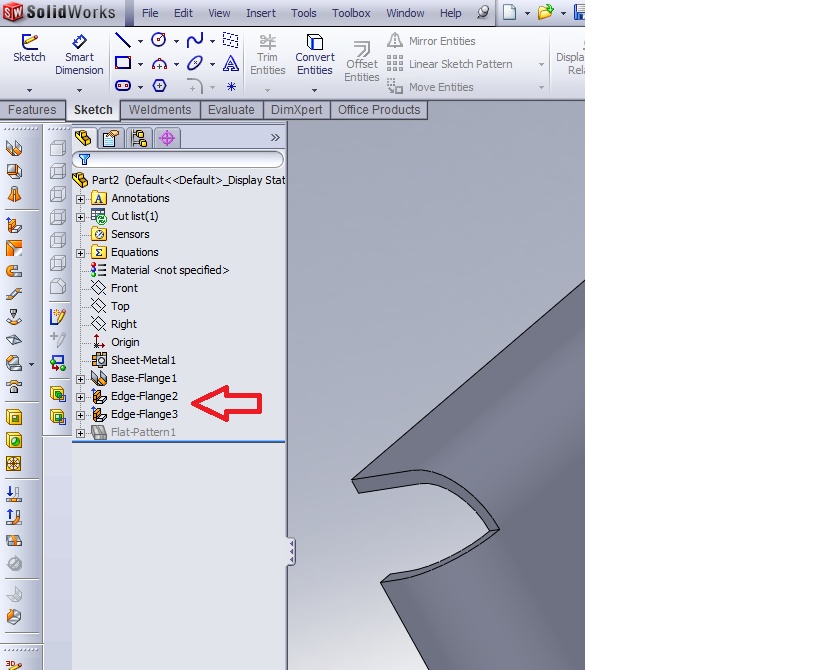Open the Tools menu
The image size is (828, 670).
click(x=304, y=13)
